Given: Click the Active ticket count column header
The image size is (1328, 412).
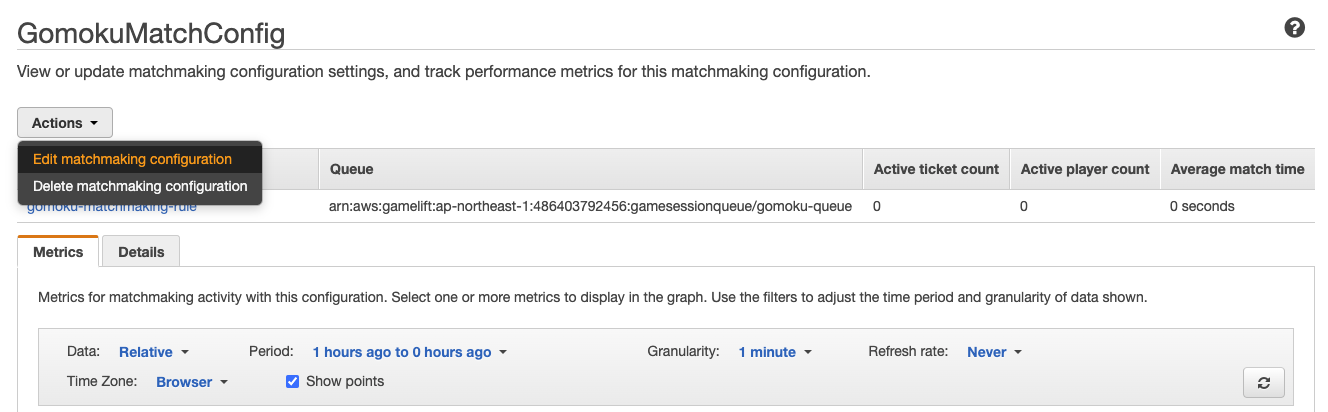Looking at the screenshot, I should click(936, 169).
